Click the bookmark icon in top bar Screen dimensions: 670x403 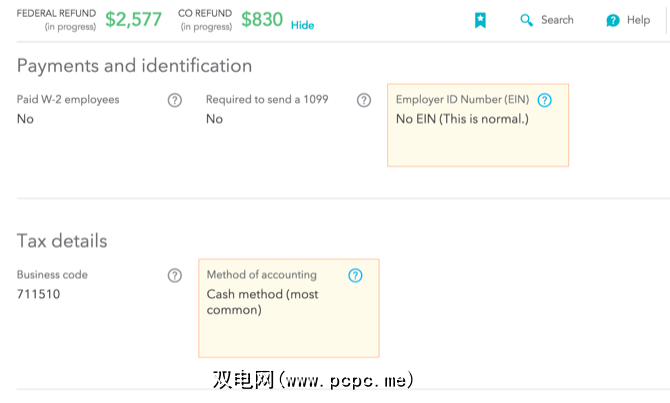tap(480, 20)
